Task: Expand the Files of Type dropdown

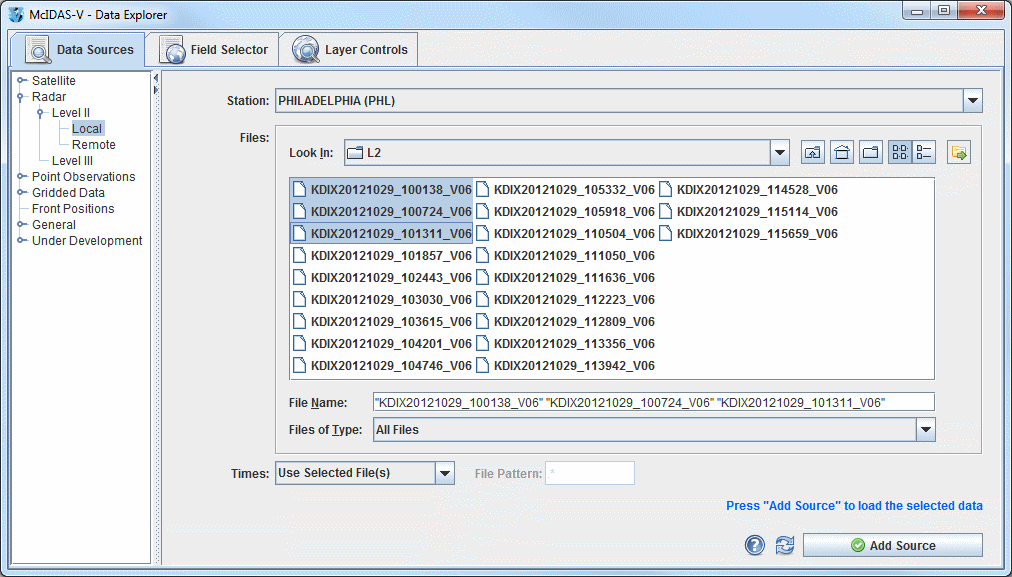Action: coord(925,430)
